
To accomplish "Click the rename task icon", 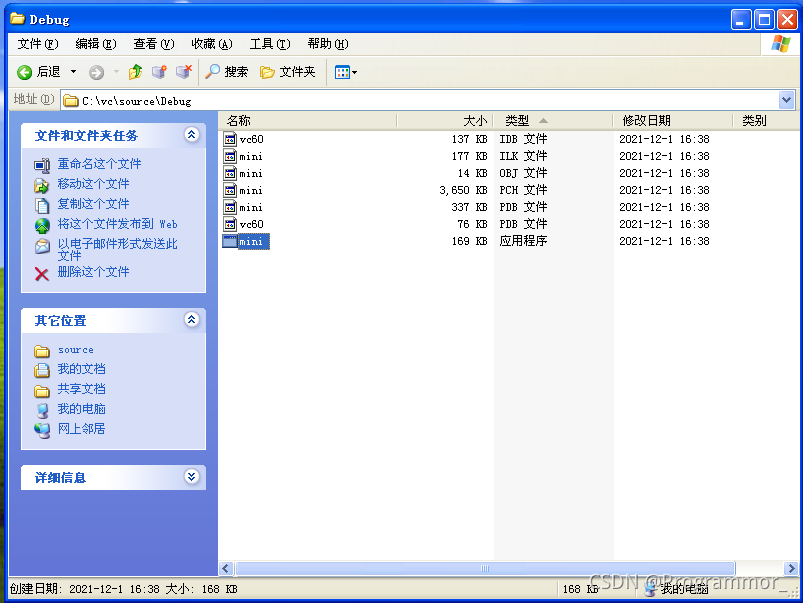I will coord(42,165).
